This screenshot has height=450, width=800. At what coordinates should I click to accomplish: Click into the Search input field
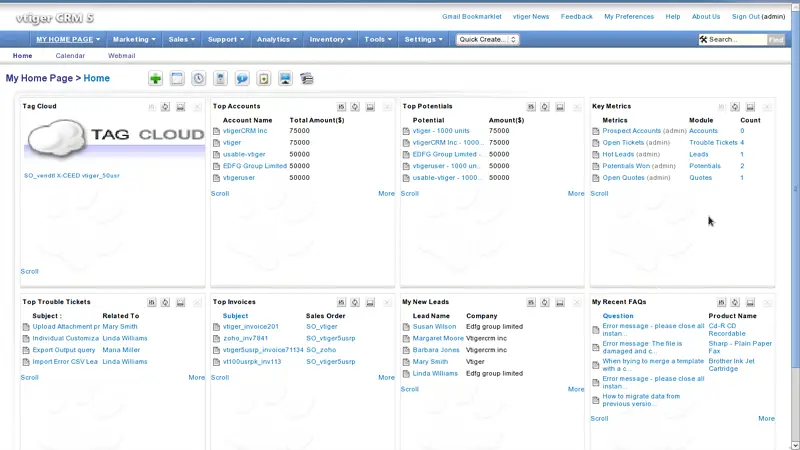pos(737,39)
